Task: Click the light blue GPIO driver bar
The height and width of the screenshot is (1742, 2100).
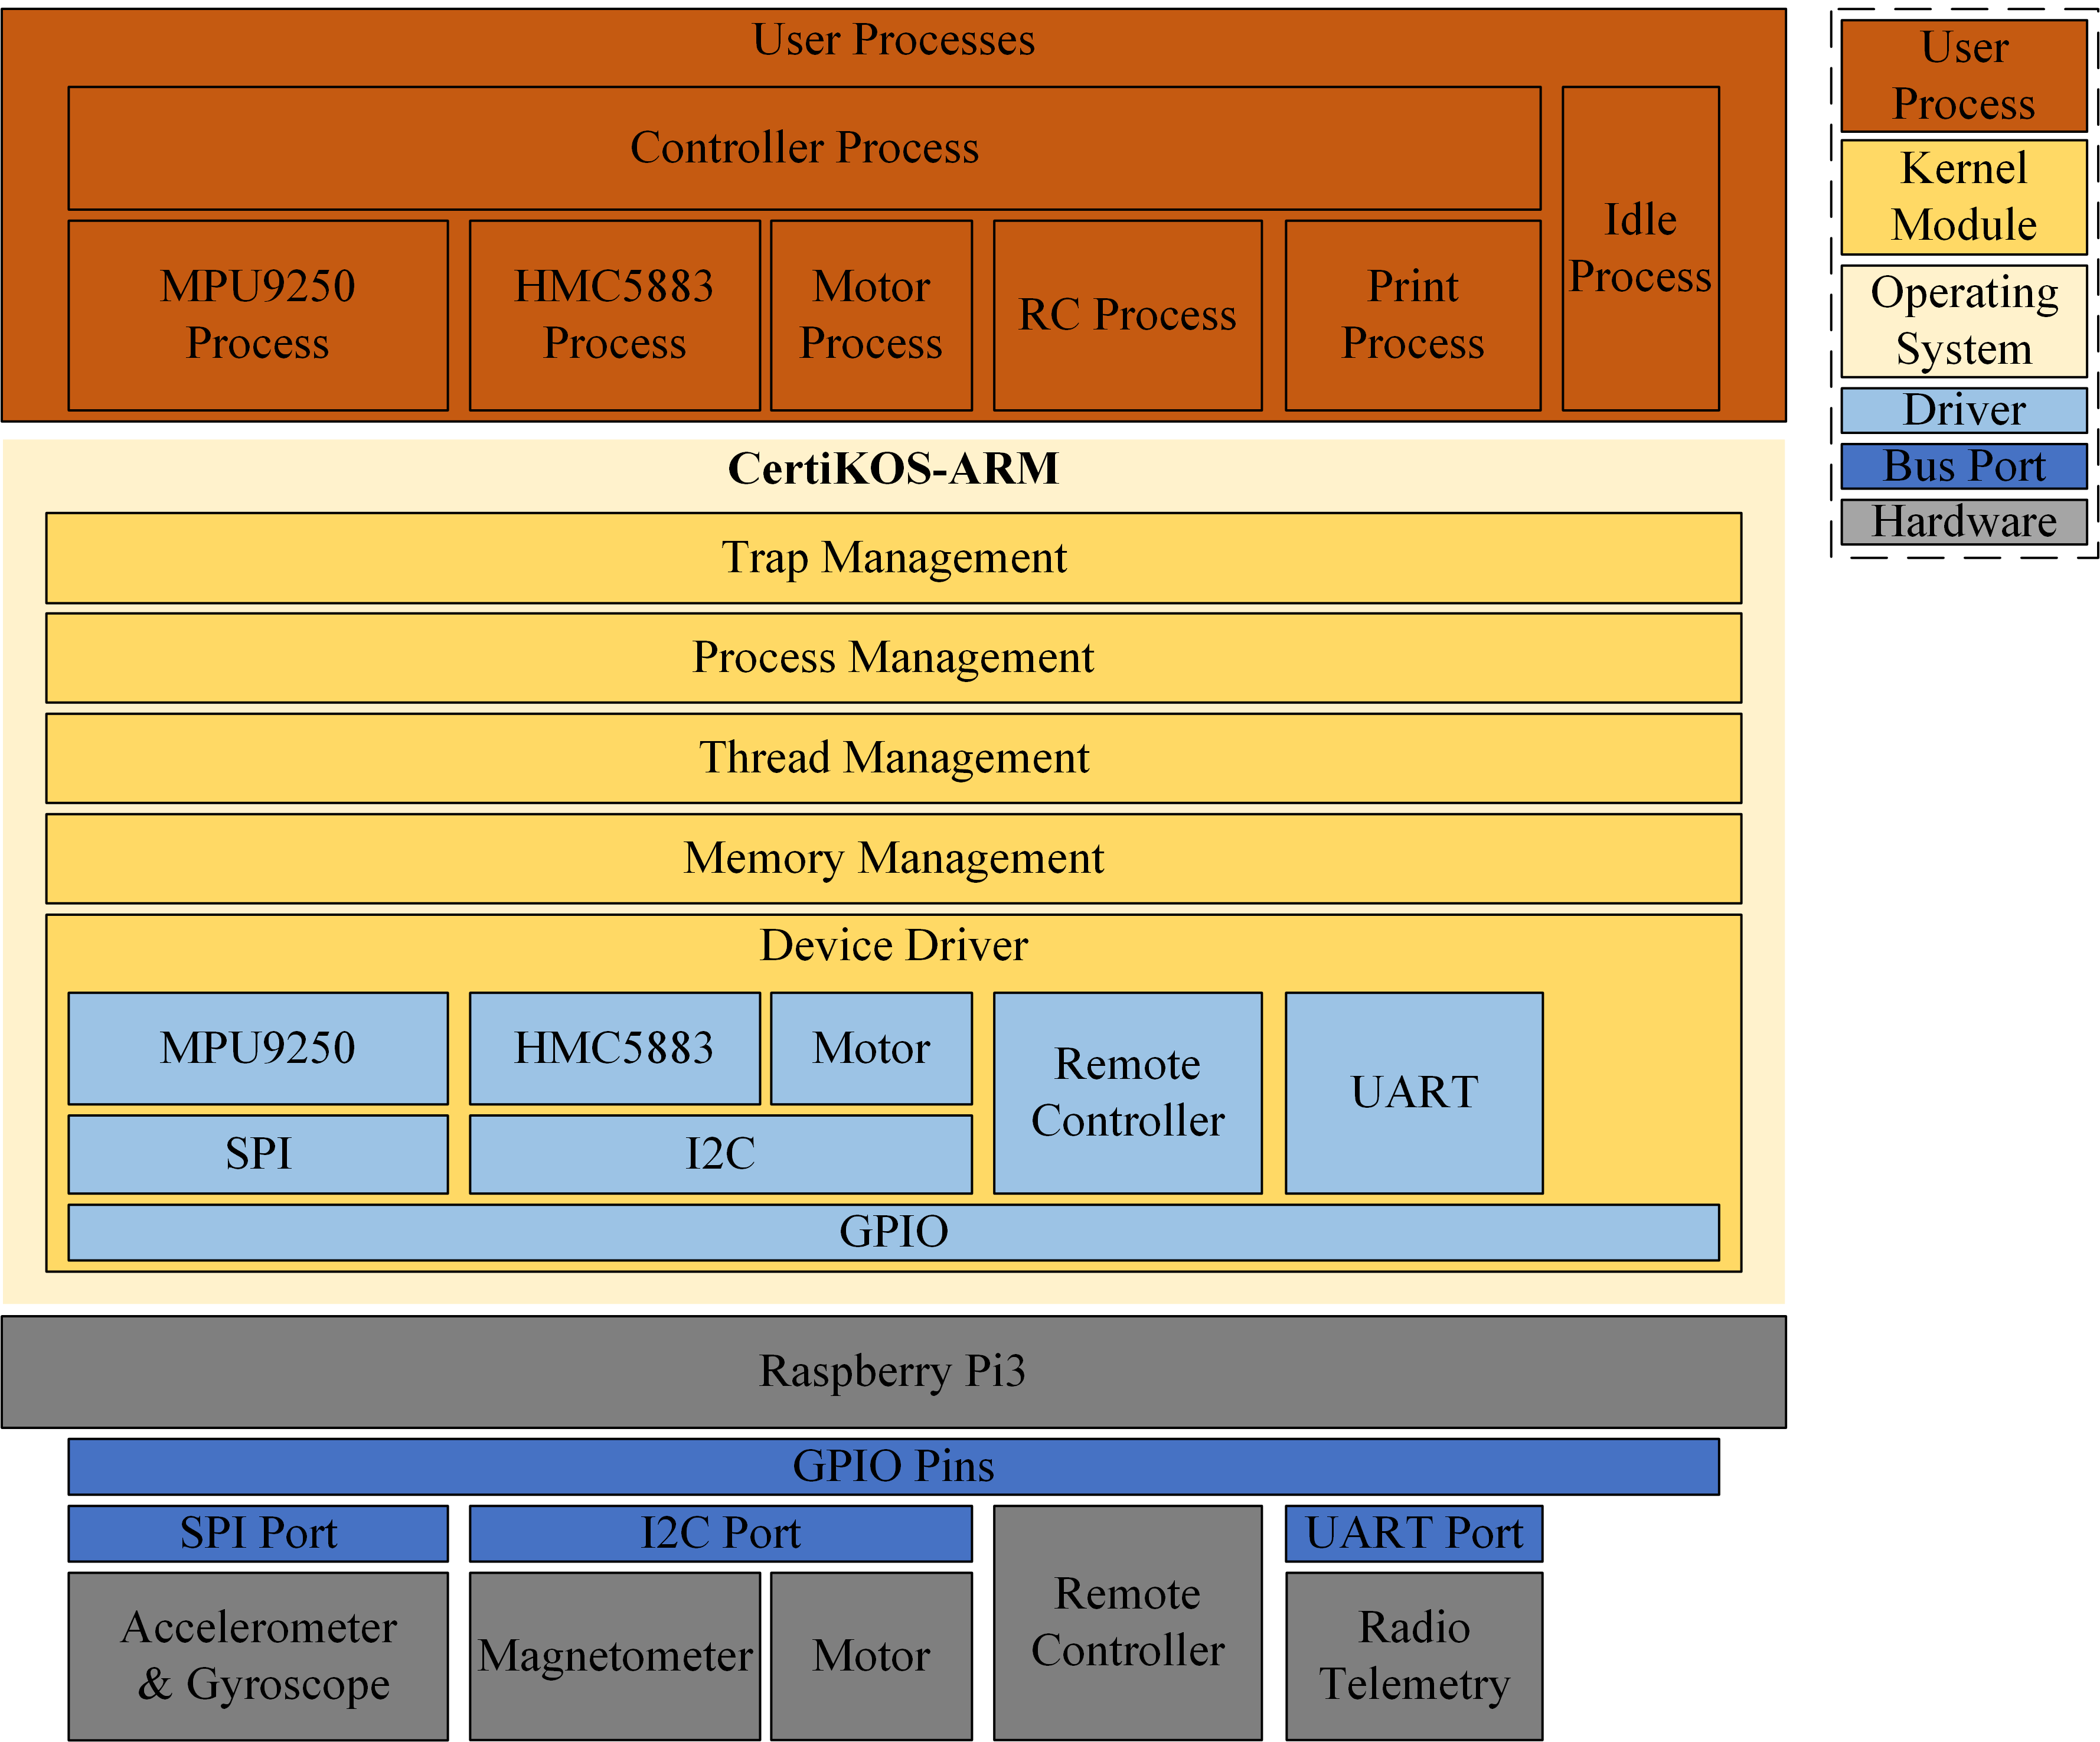Action: (893, 1232)
